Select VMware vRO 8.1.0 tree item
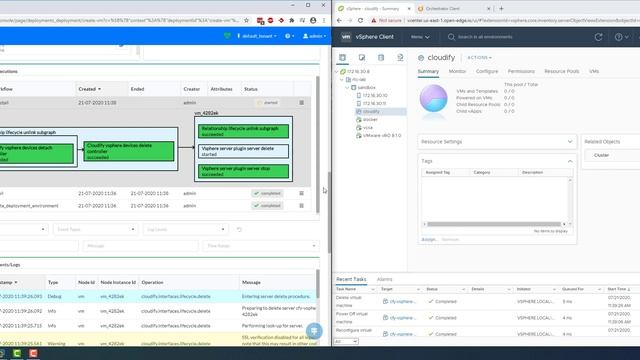 click(381, 136)
